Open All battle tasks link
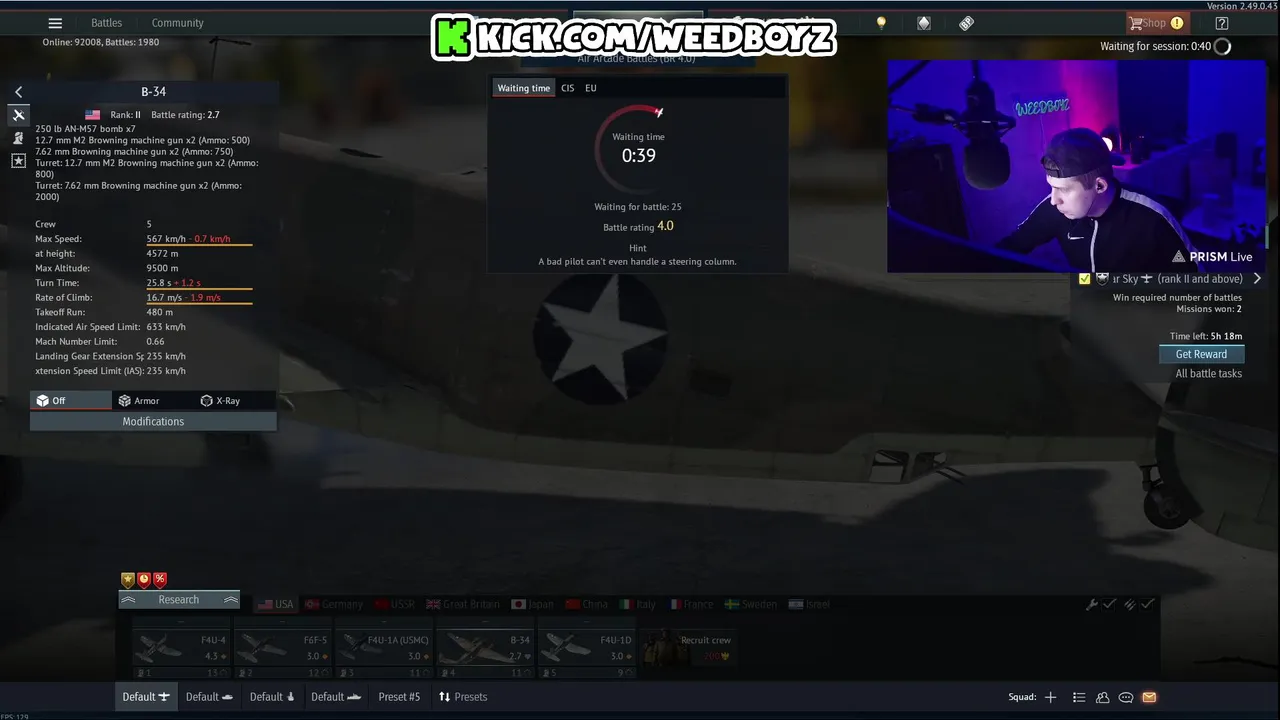 [x=1208, y=373]
